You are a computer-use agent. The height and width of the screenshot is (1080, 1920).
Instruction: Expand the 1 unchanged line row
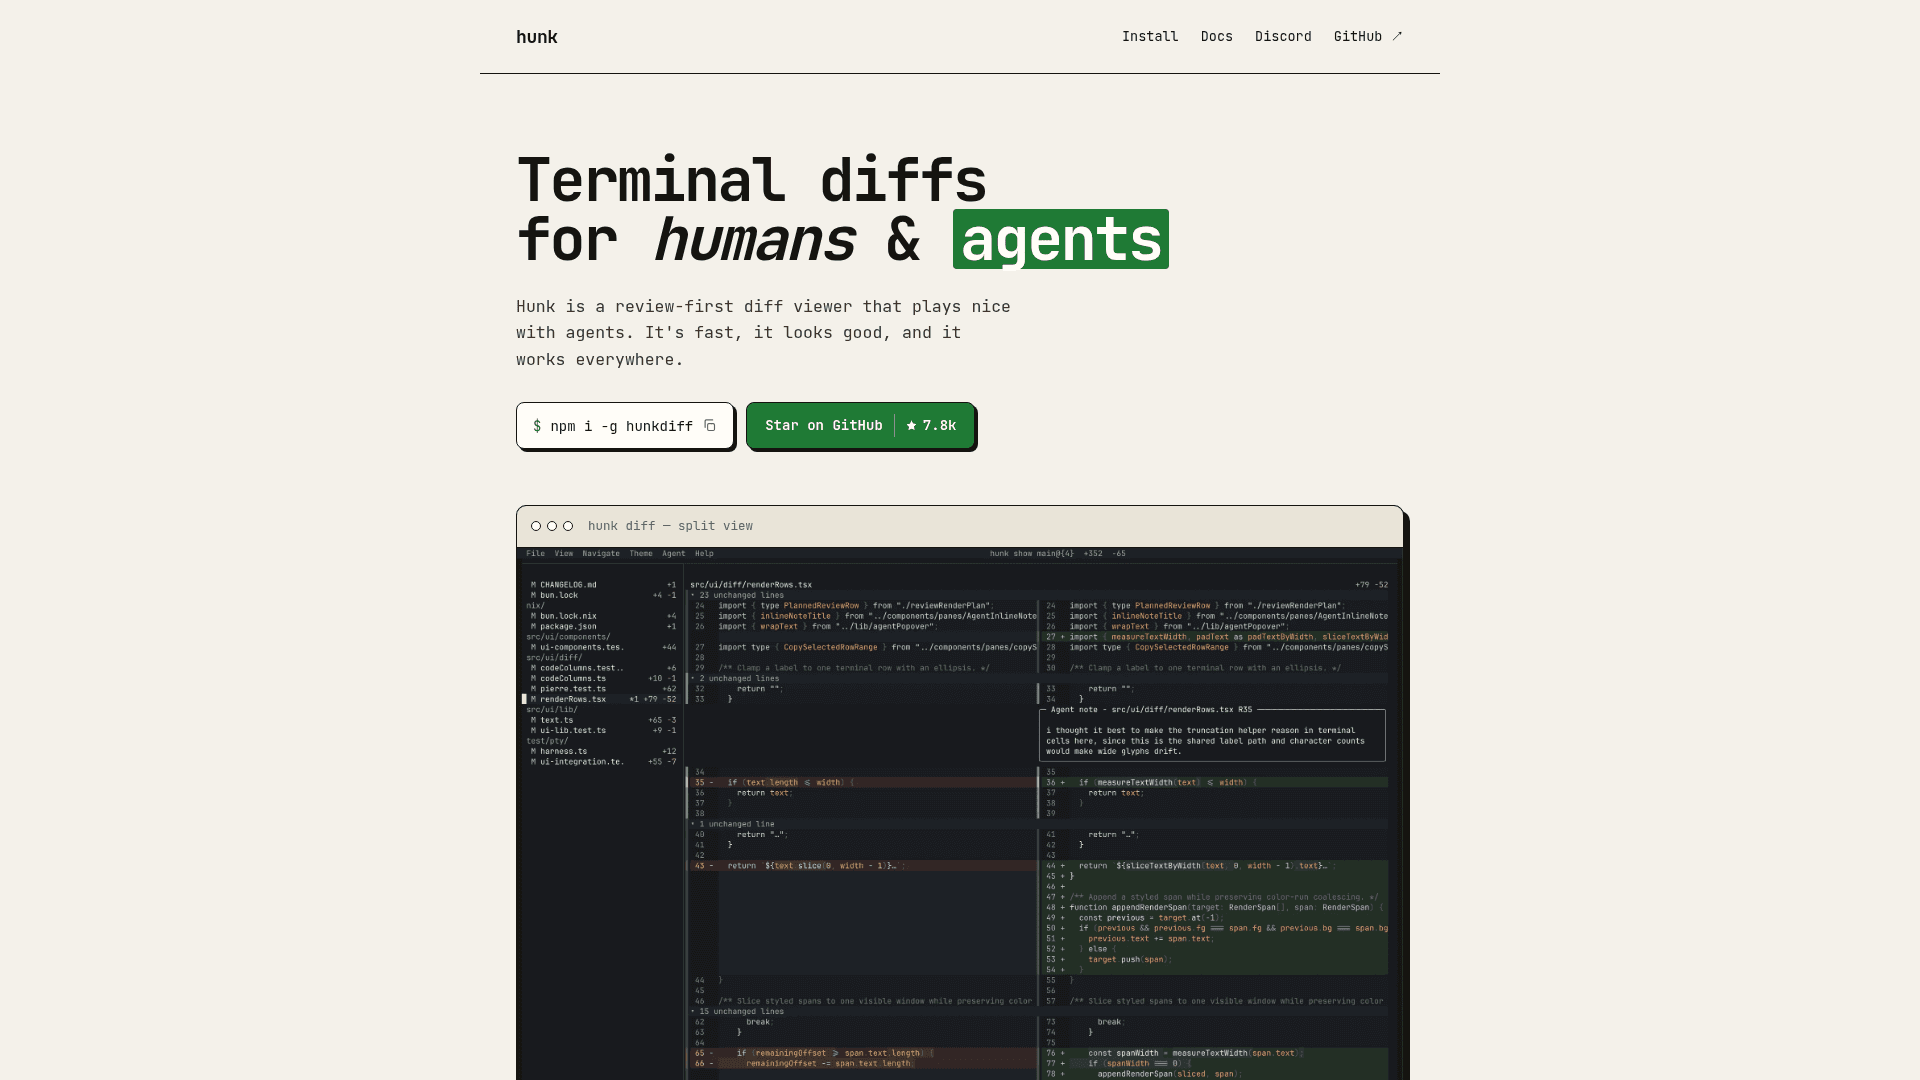coord(1038,824)
